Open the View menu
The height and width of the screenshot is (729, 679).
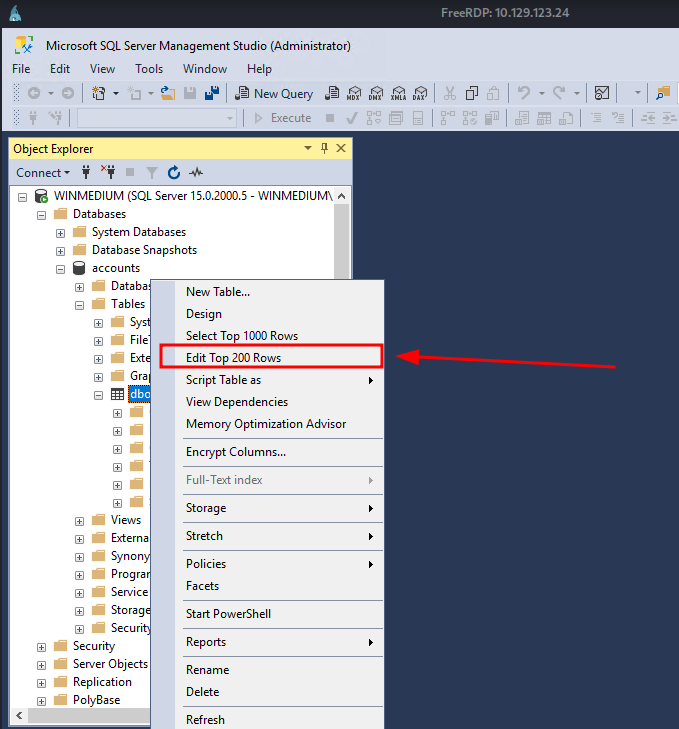[102, 69]
